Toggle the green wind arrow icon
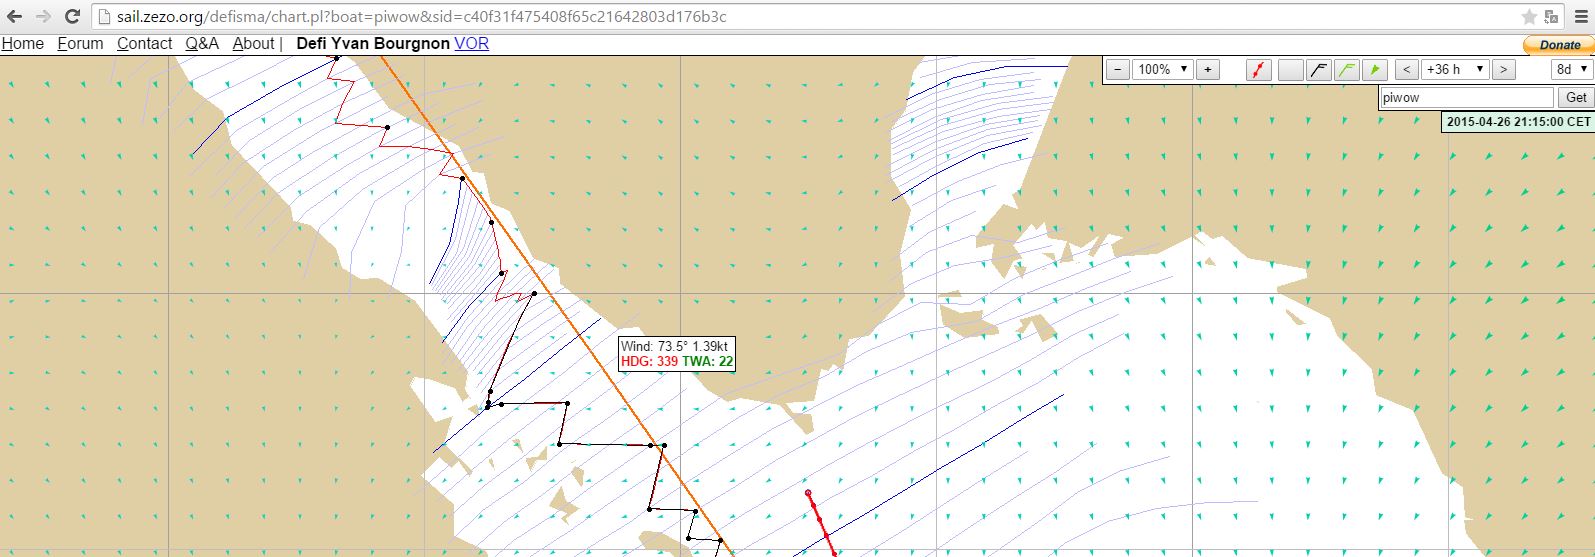 (1376, 69)
